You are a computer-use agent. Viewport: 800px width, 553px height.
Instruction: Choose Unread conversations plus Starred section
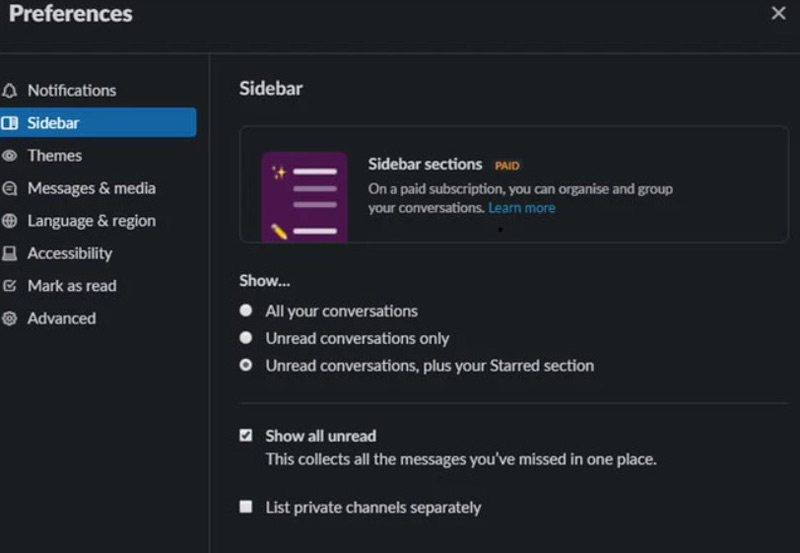tap(246, 366)
